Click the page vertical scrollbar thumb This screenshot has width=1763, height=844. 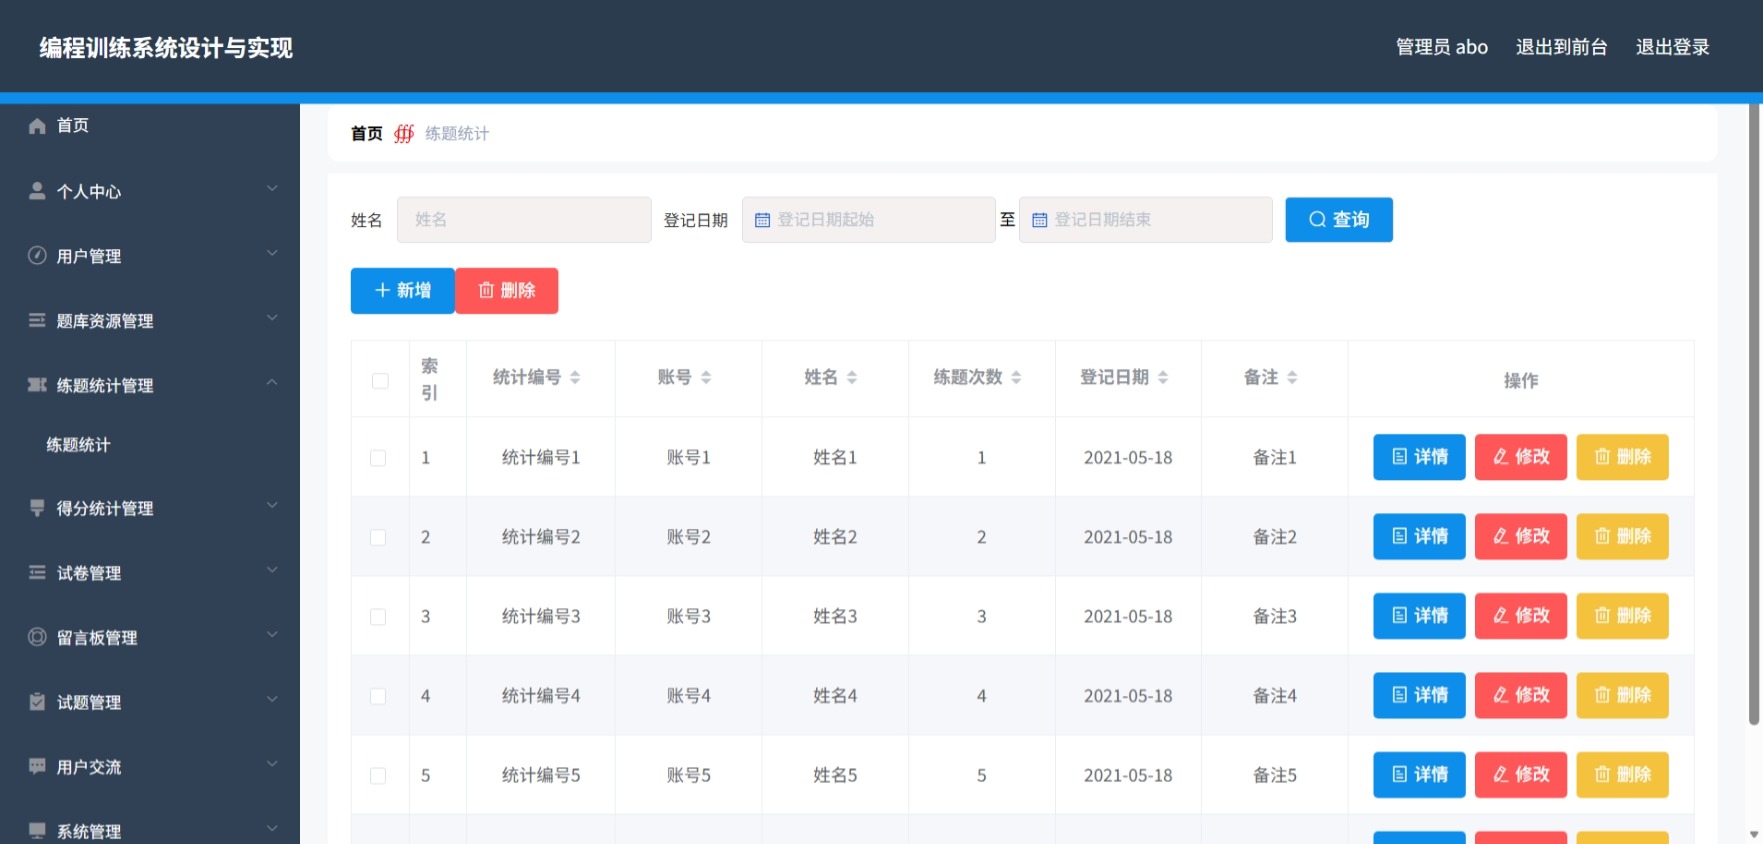pyautogui.click(x=1754, y=414)
